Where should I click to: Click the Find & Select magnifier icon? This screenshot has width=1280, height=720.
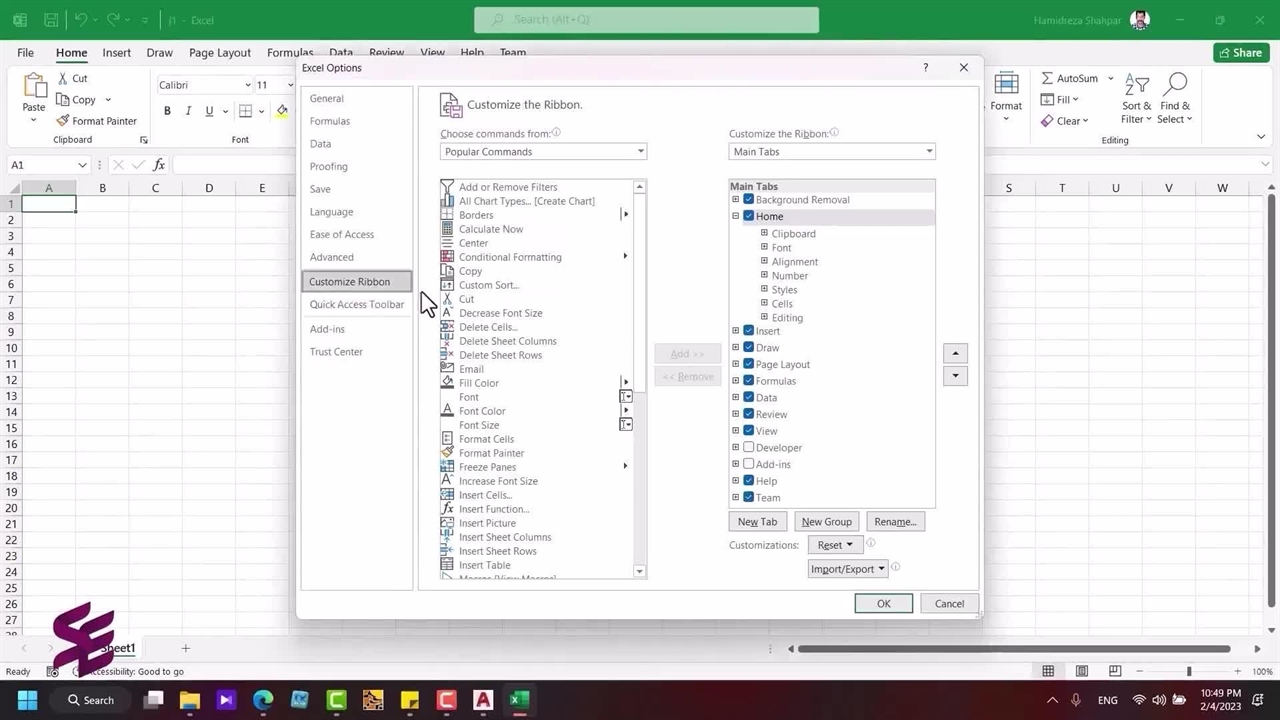(x=1175, y=86)
